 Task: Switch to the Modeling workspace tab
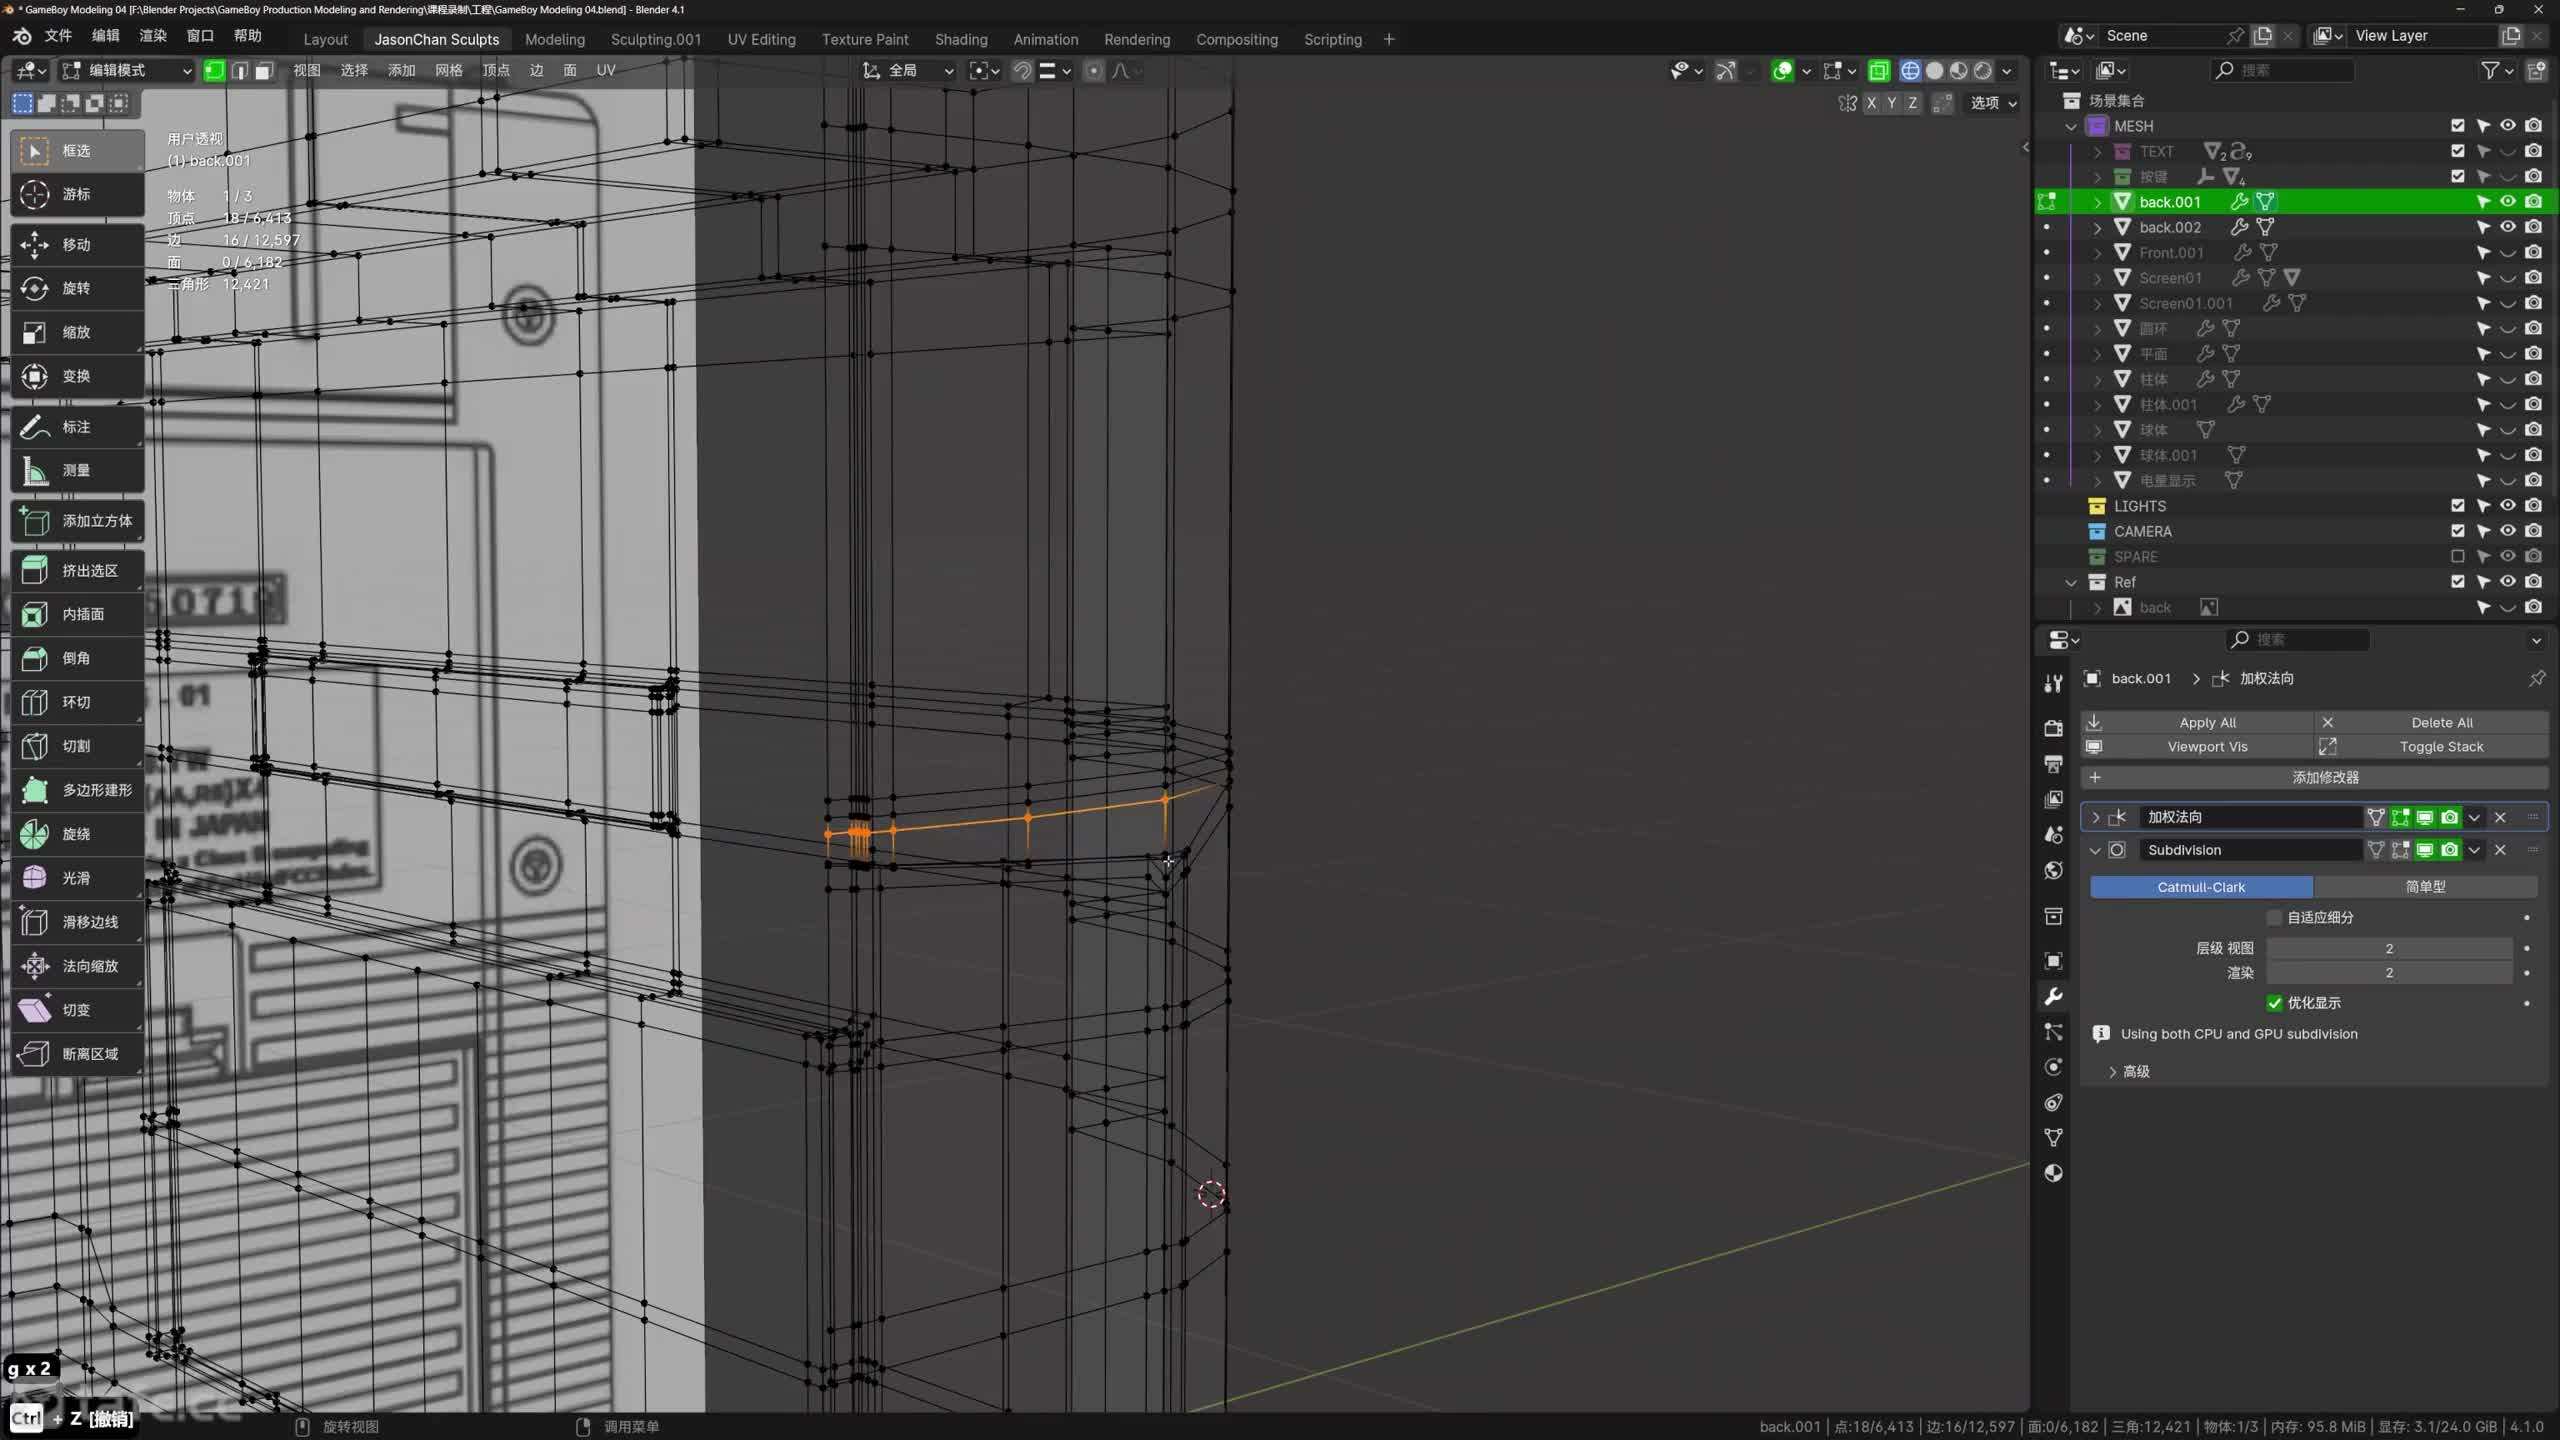tap(554, 39)
